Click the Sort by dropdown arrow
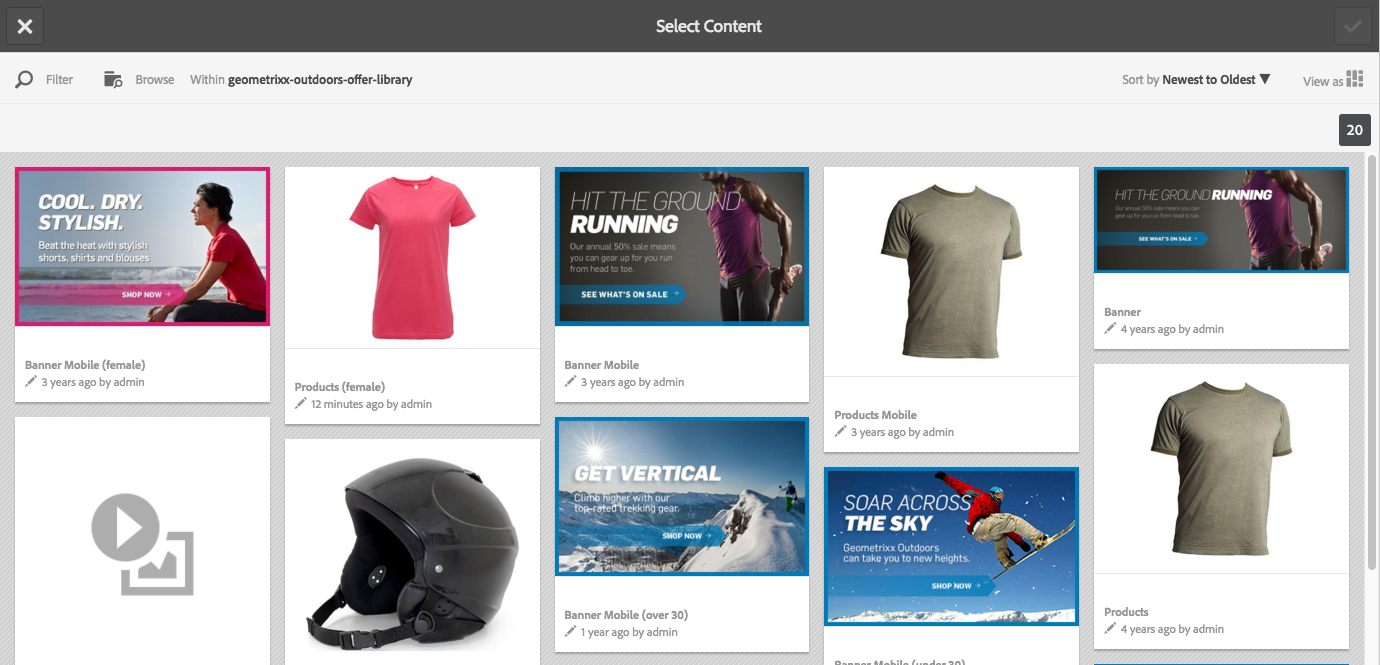The height and width of the screenshot is (665, 1380). click(x=1265, y=79)
